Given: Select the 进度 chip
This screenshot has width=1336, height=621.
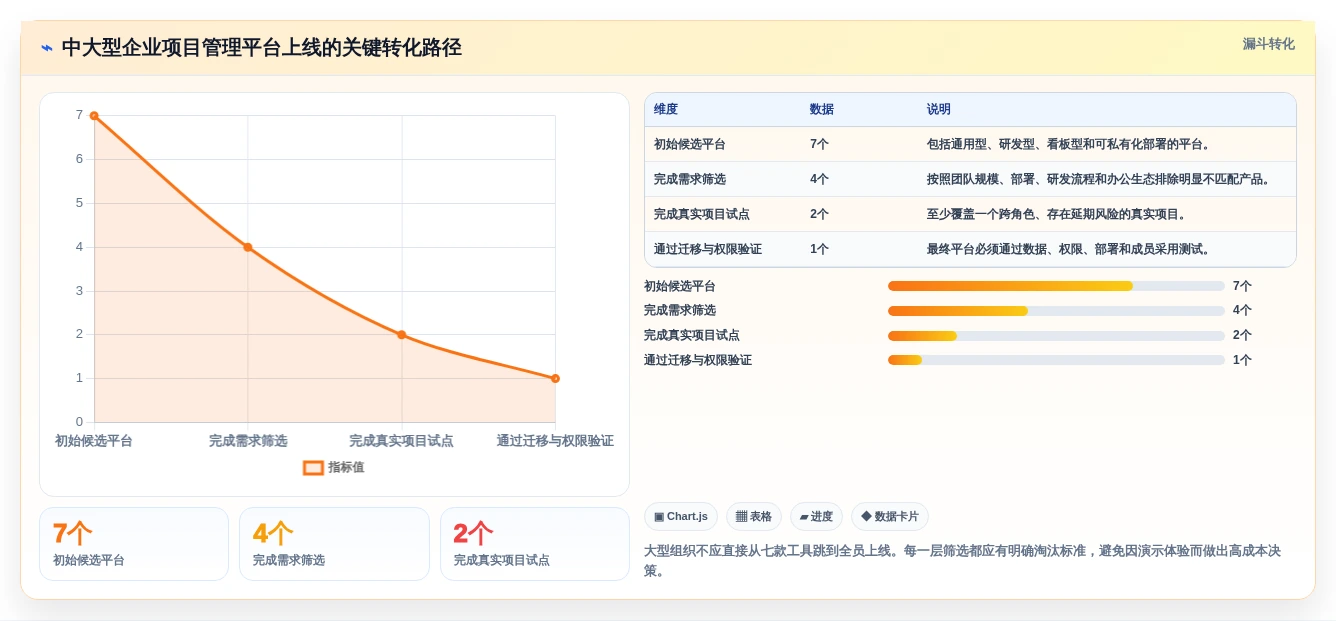Looking at the screenshot, I should (x=816, y=516).
